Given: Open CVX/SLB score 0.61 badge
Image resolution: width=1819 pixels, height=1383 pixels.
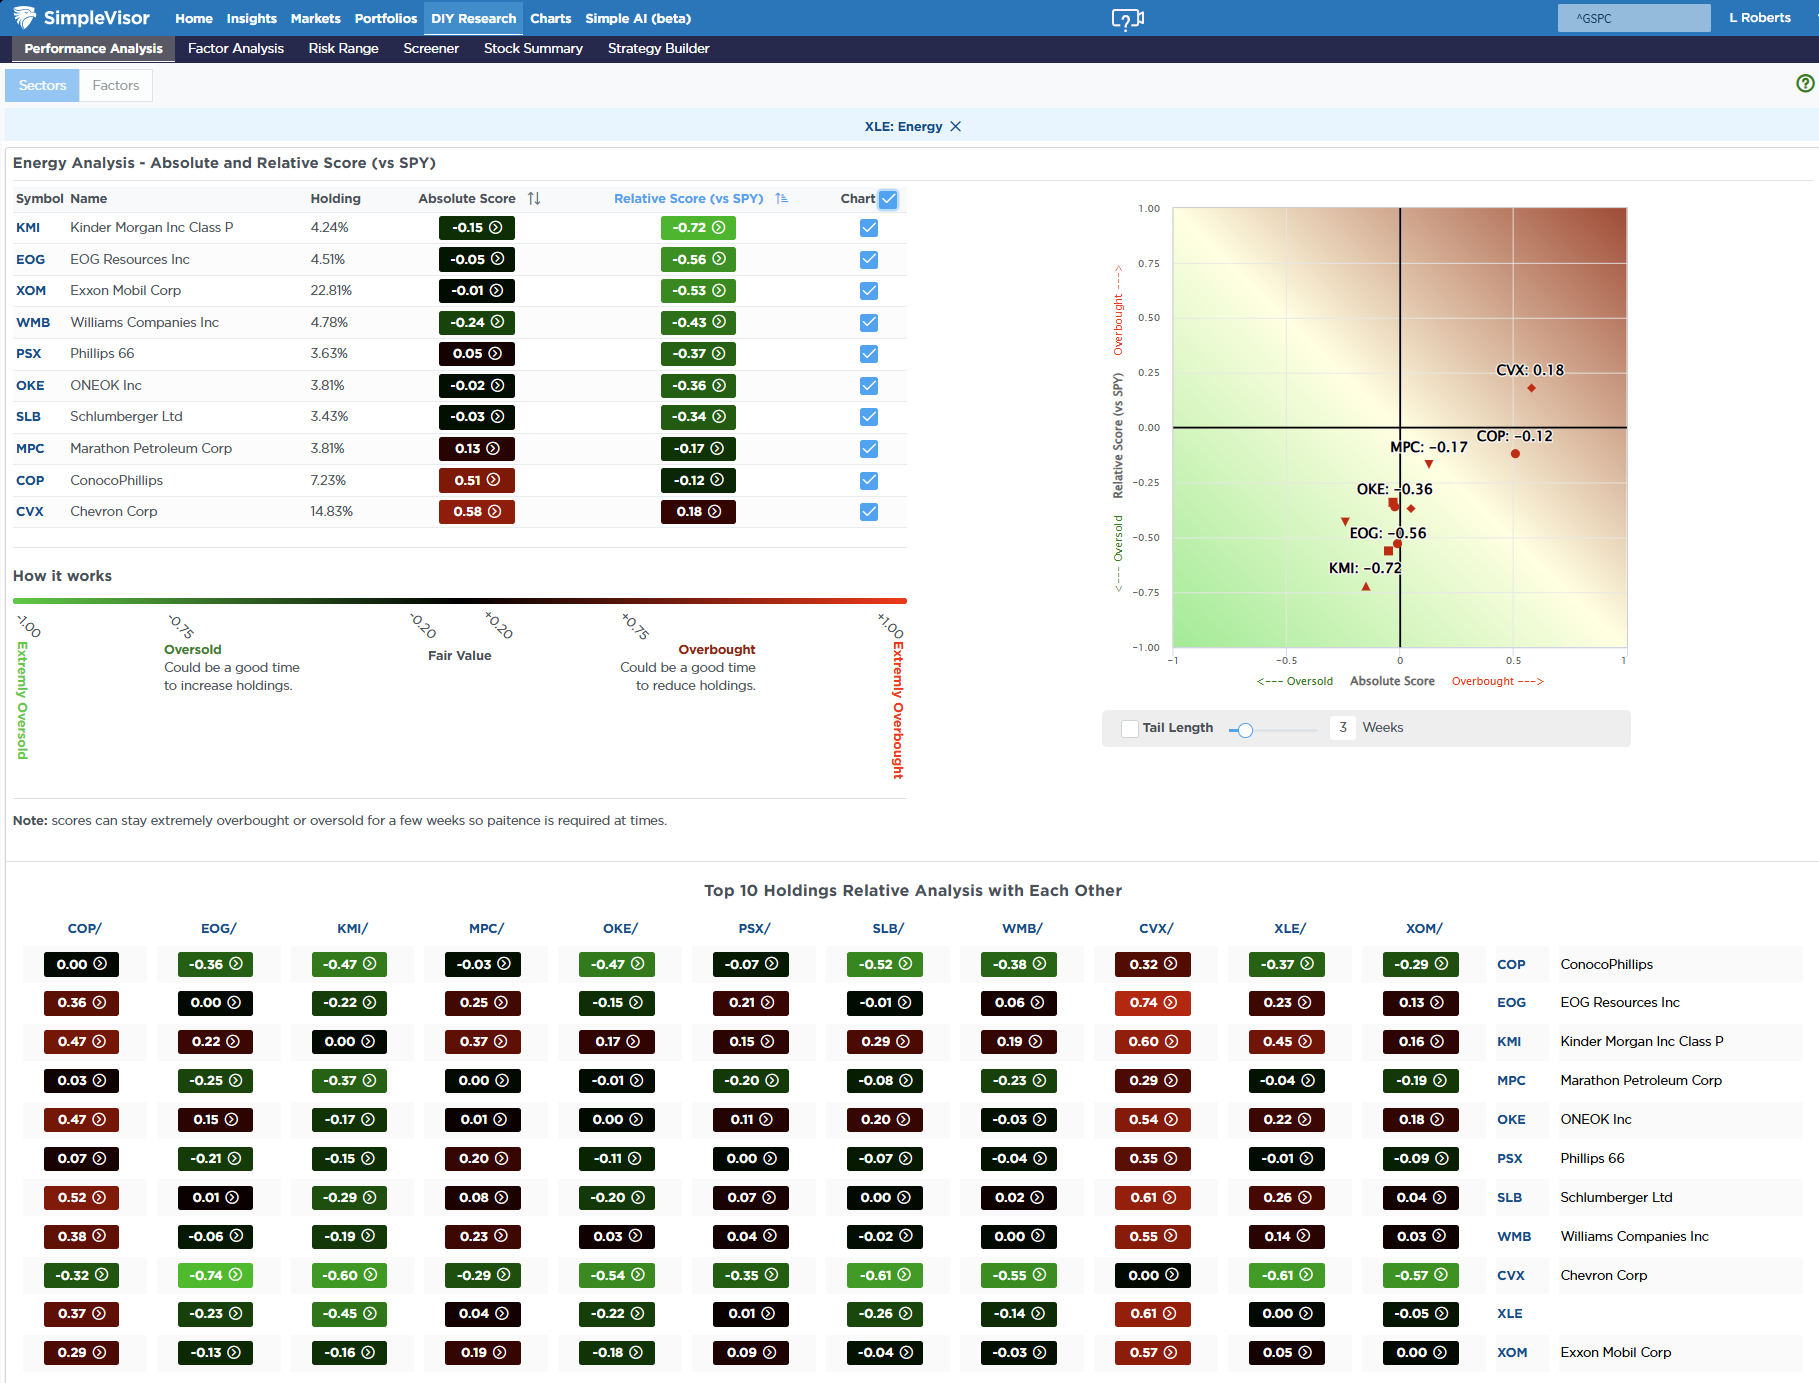Looking at the screenshot, I should [x=1153, y=1198].
